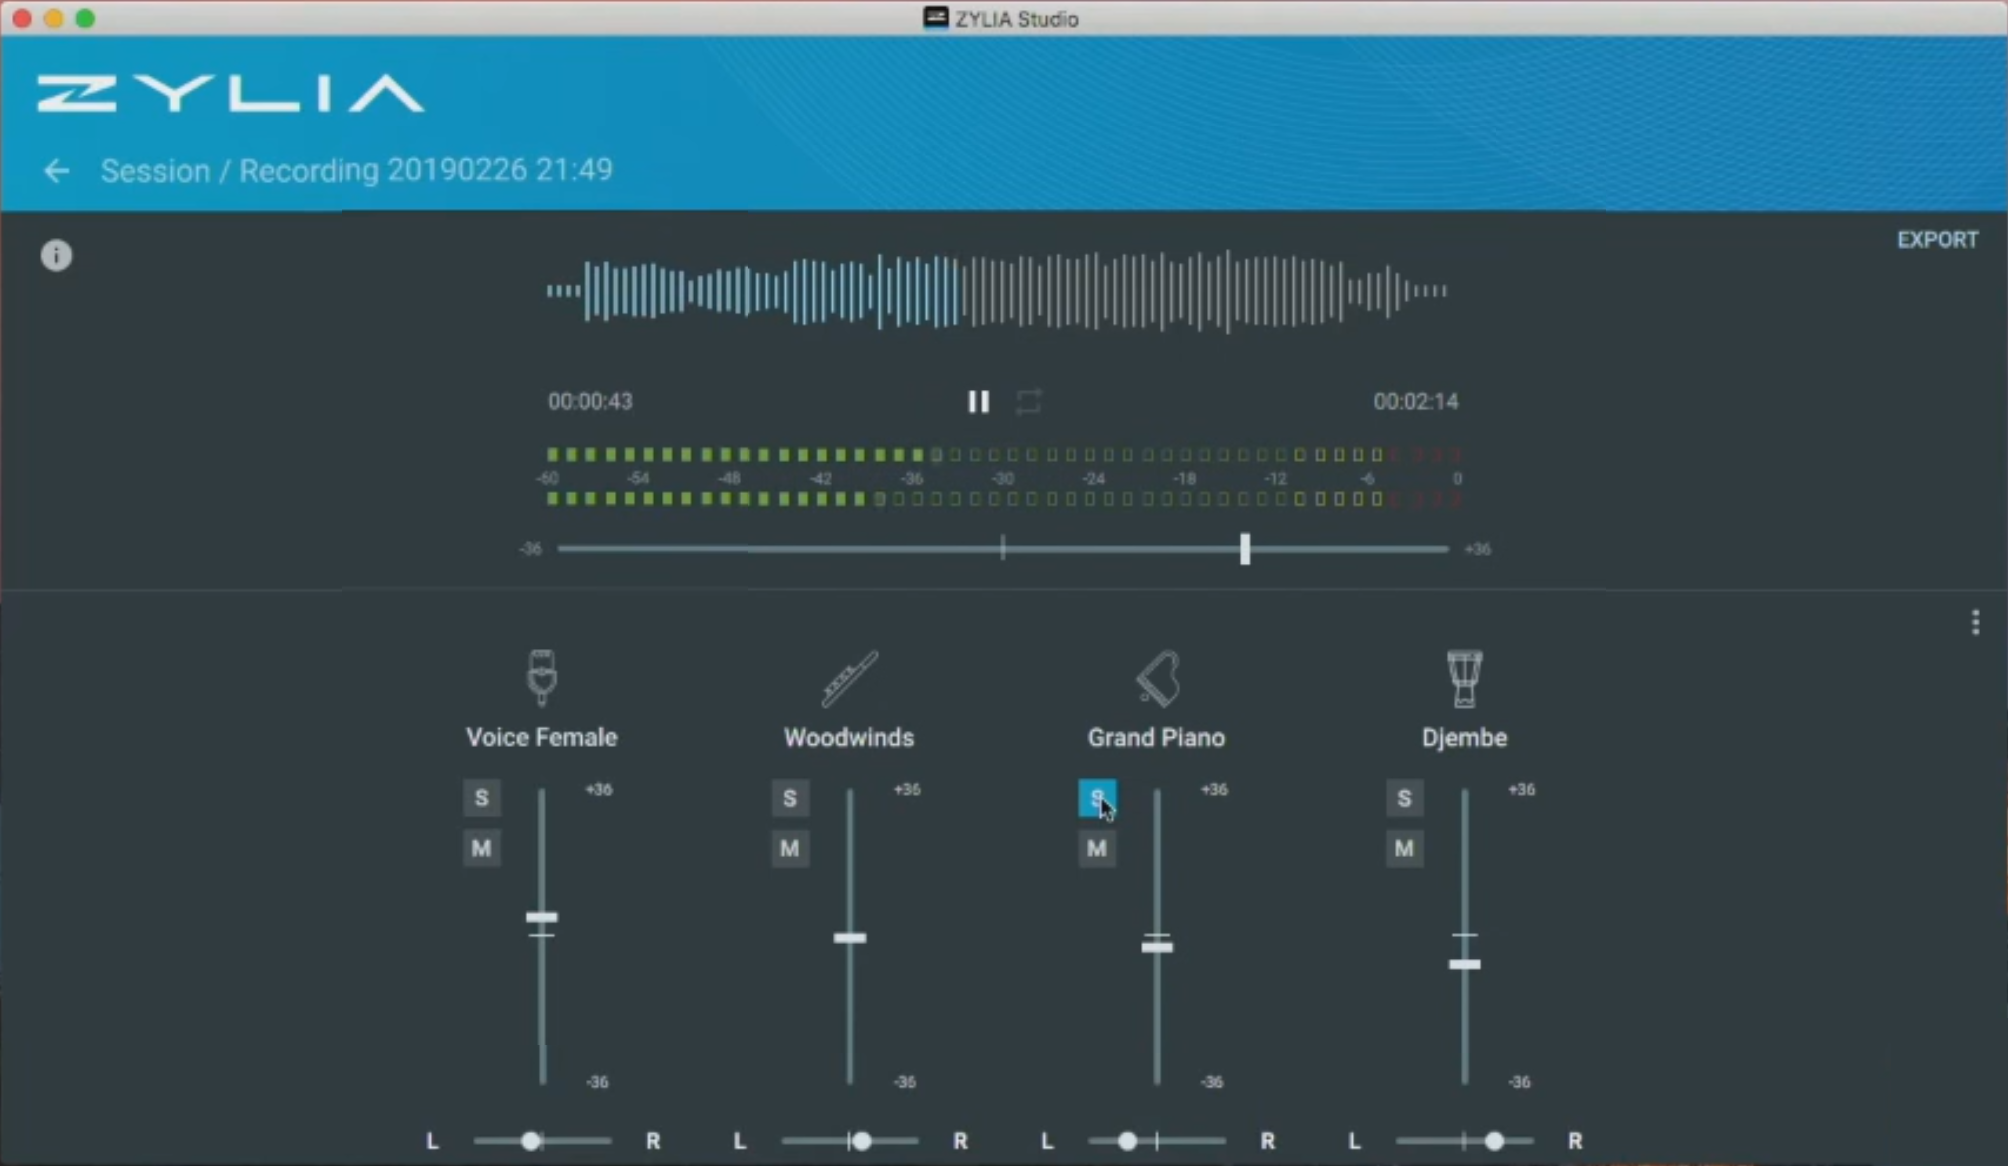Click the green maximize window button

click(86, 18)
